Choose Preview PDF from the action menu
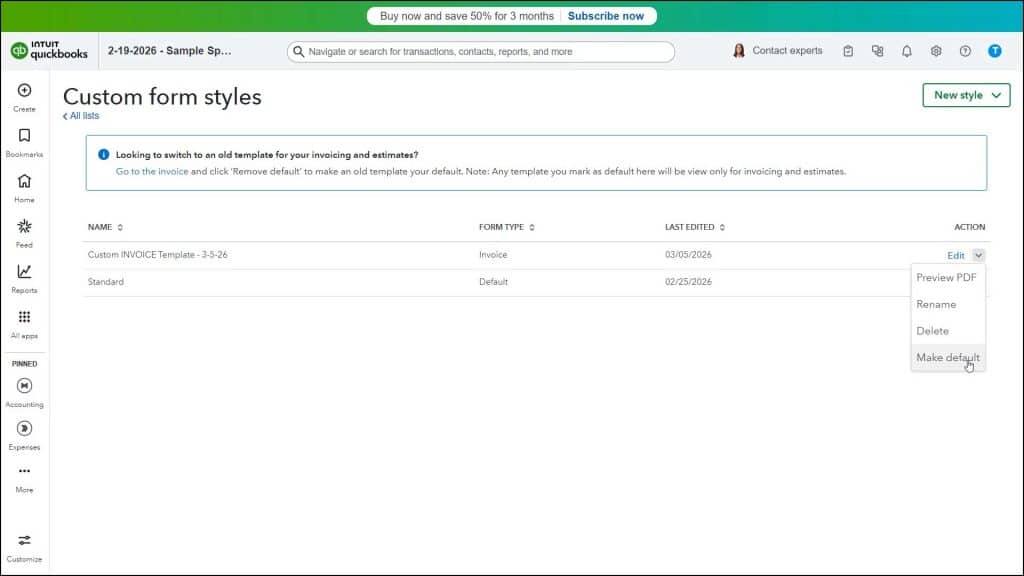Screen dimensions: 1024x576 point(946,278)
